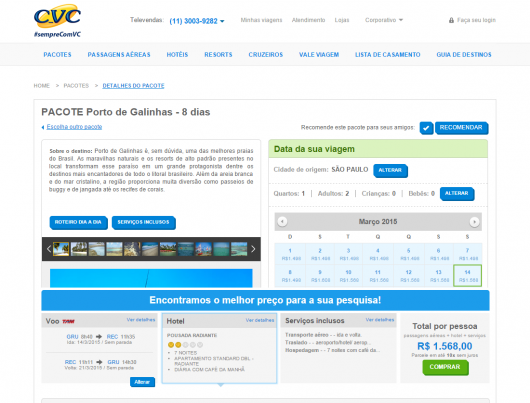
Task: Open GUIA DE DESTINOS menu item
Action: click(464, 54)
